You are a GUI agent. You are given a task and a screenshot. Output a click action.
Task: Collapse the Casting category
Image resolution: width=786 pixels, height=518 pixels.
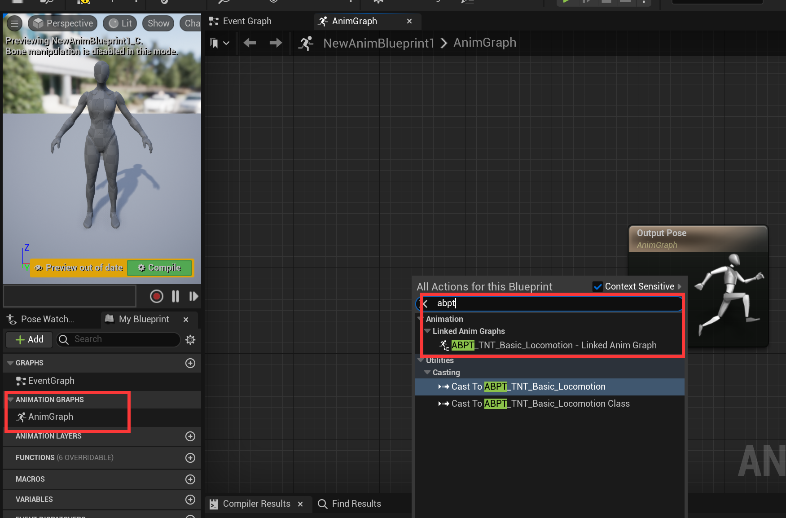(x=427, y=373)
